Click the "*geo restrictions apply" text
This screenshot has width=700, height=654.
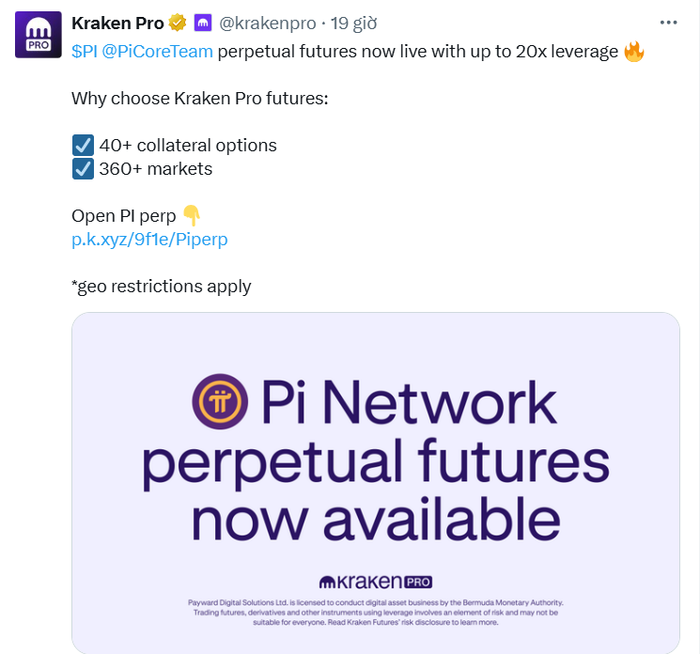[161, 287]
